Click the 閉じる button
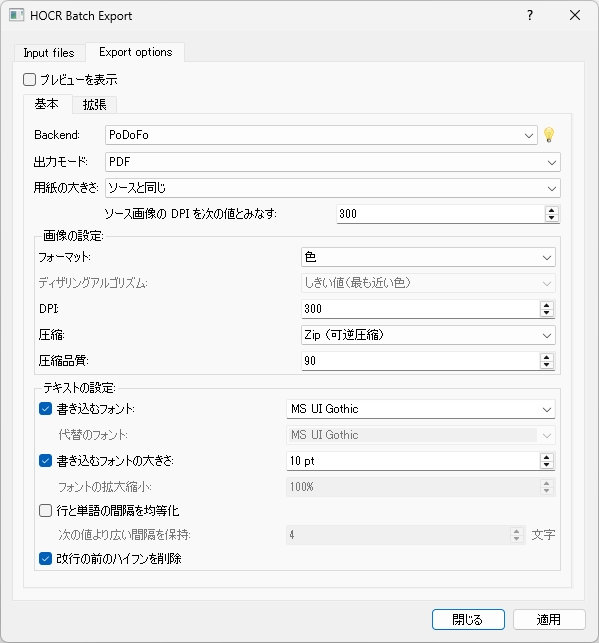This screenshot has width=599, height=643. [468, 619]
